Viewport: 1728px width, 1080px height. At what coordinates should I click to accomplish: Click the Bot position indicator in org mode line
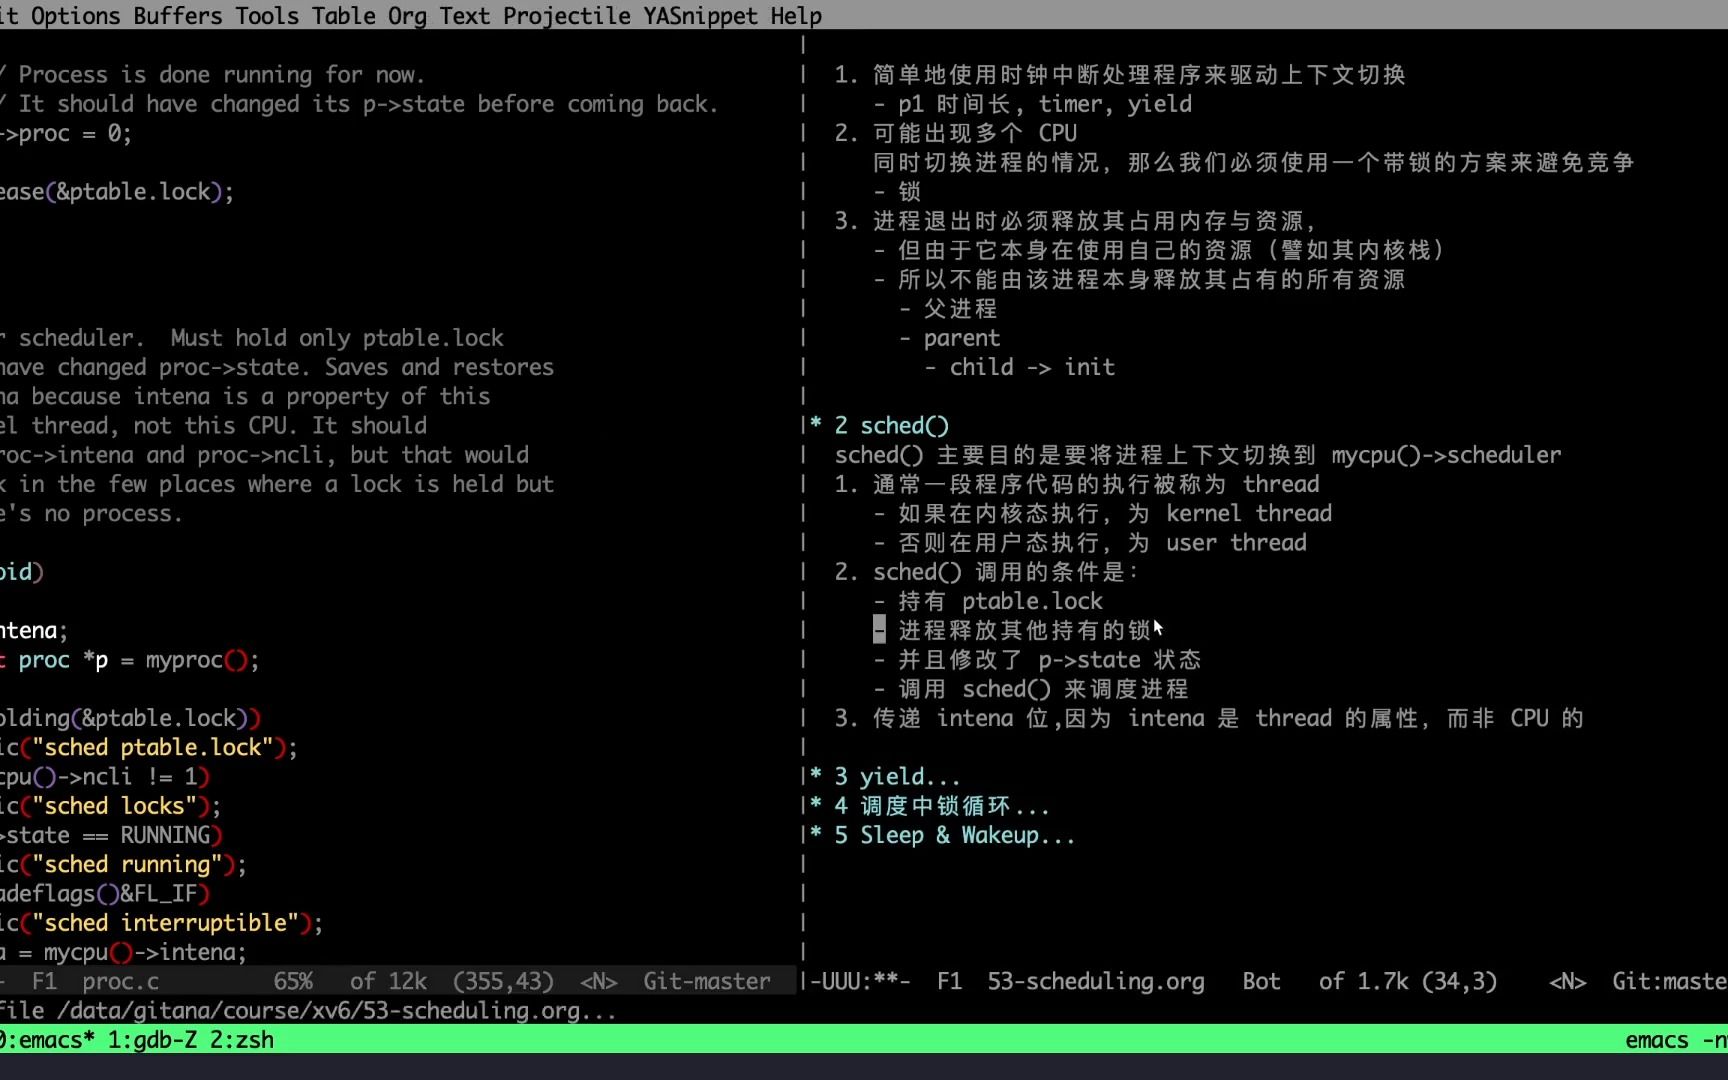click(1261, 982)
